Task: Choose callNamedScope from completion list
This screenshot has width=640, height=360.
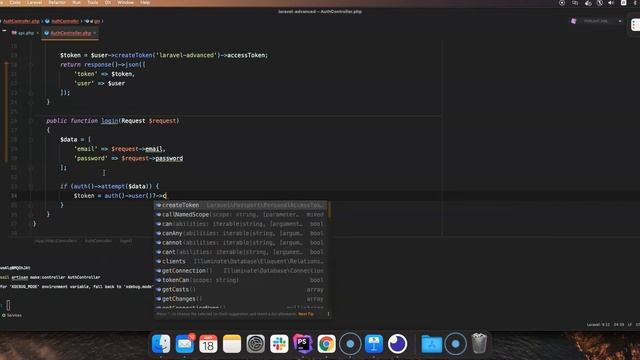Action: tap(241, 215)
